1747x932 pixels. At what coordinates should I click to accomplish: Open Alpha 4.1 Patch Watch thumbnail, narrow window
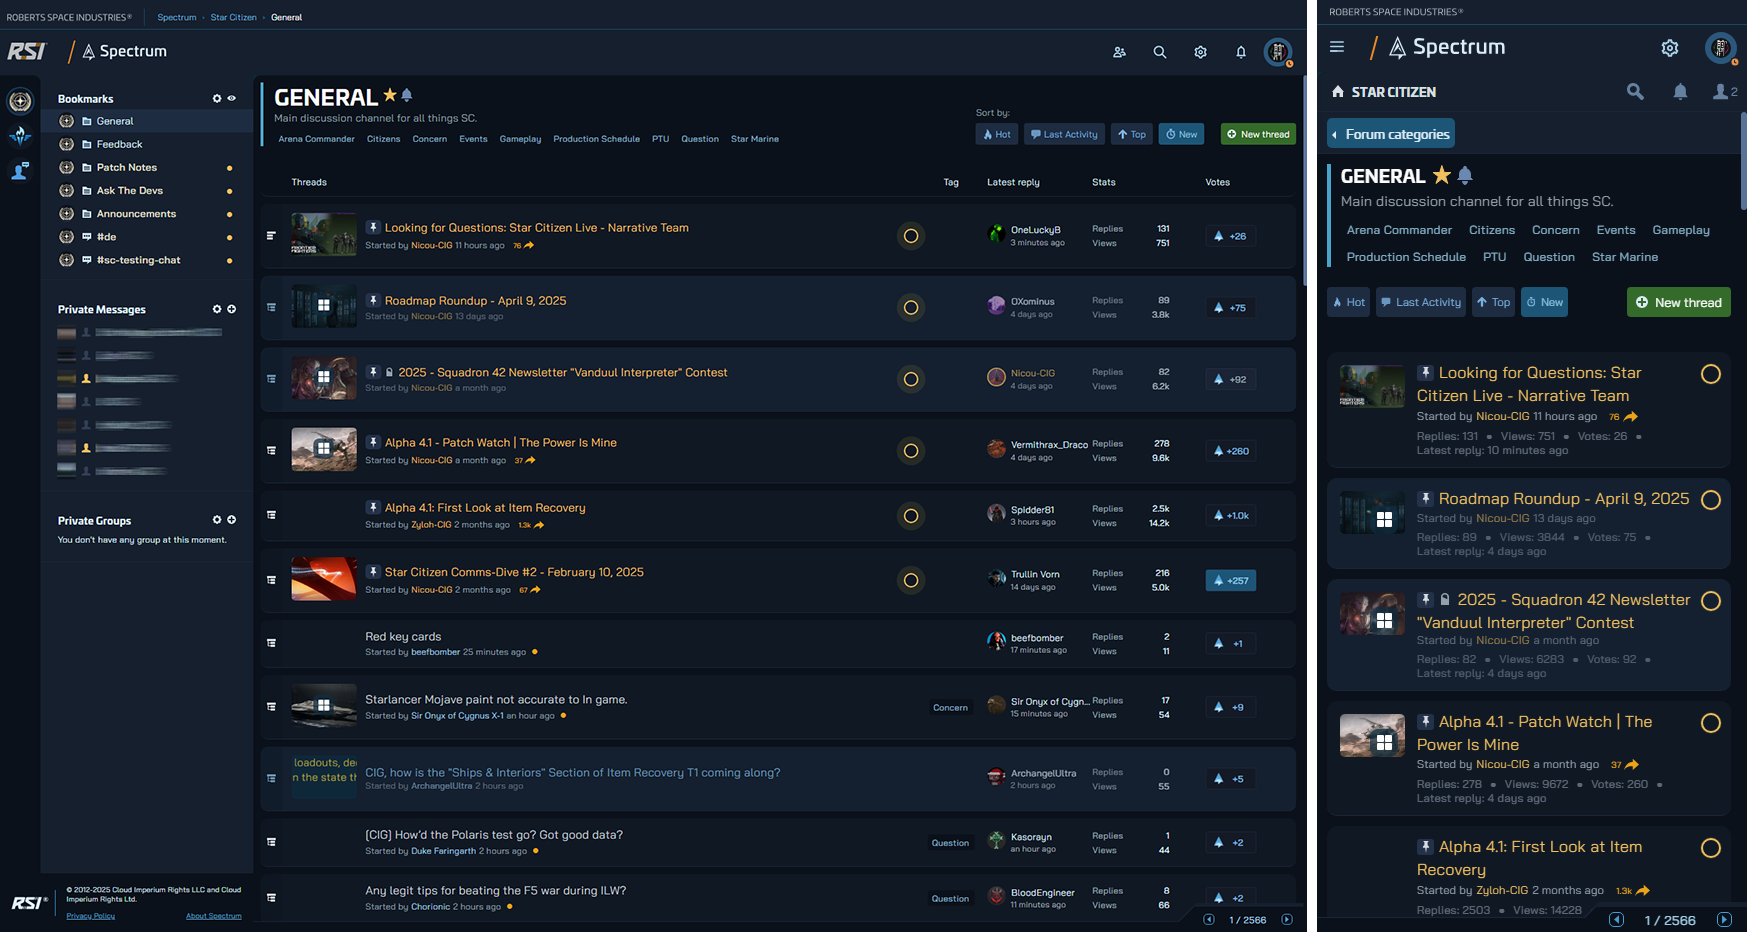[x=1372, y=736]
